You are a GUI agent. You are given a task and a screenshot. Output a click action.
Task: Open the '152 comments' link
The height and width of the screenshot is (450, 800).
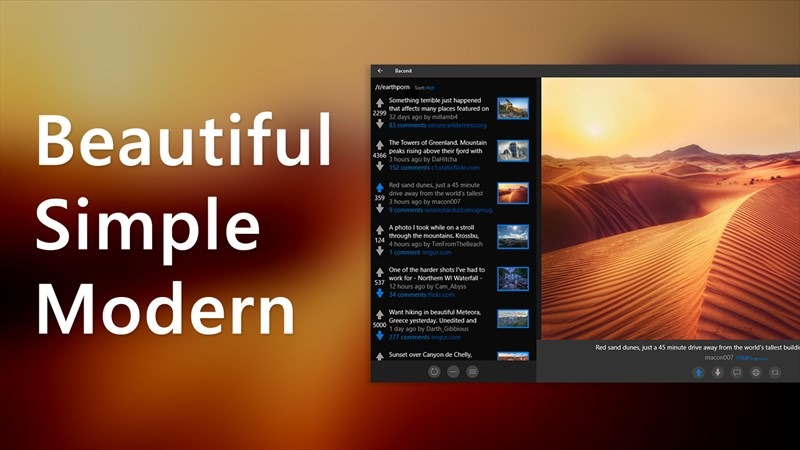click(x=409, y=167)
